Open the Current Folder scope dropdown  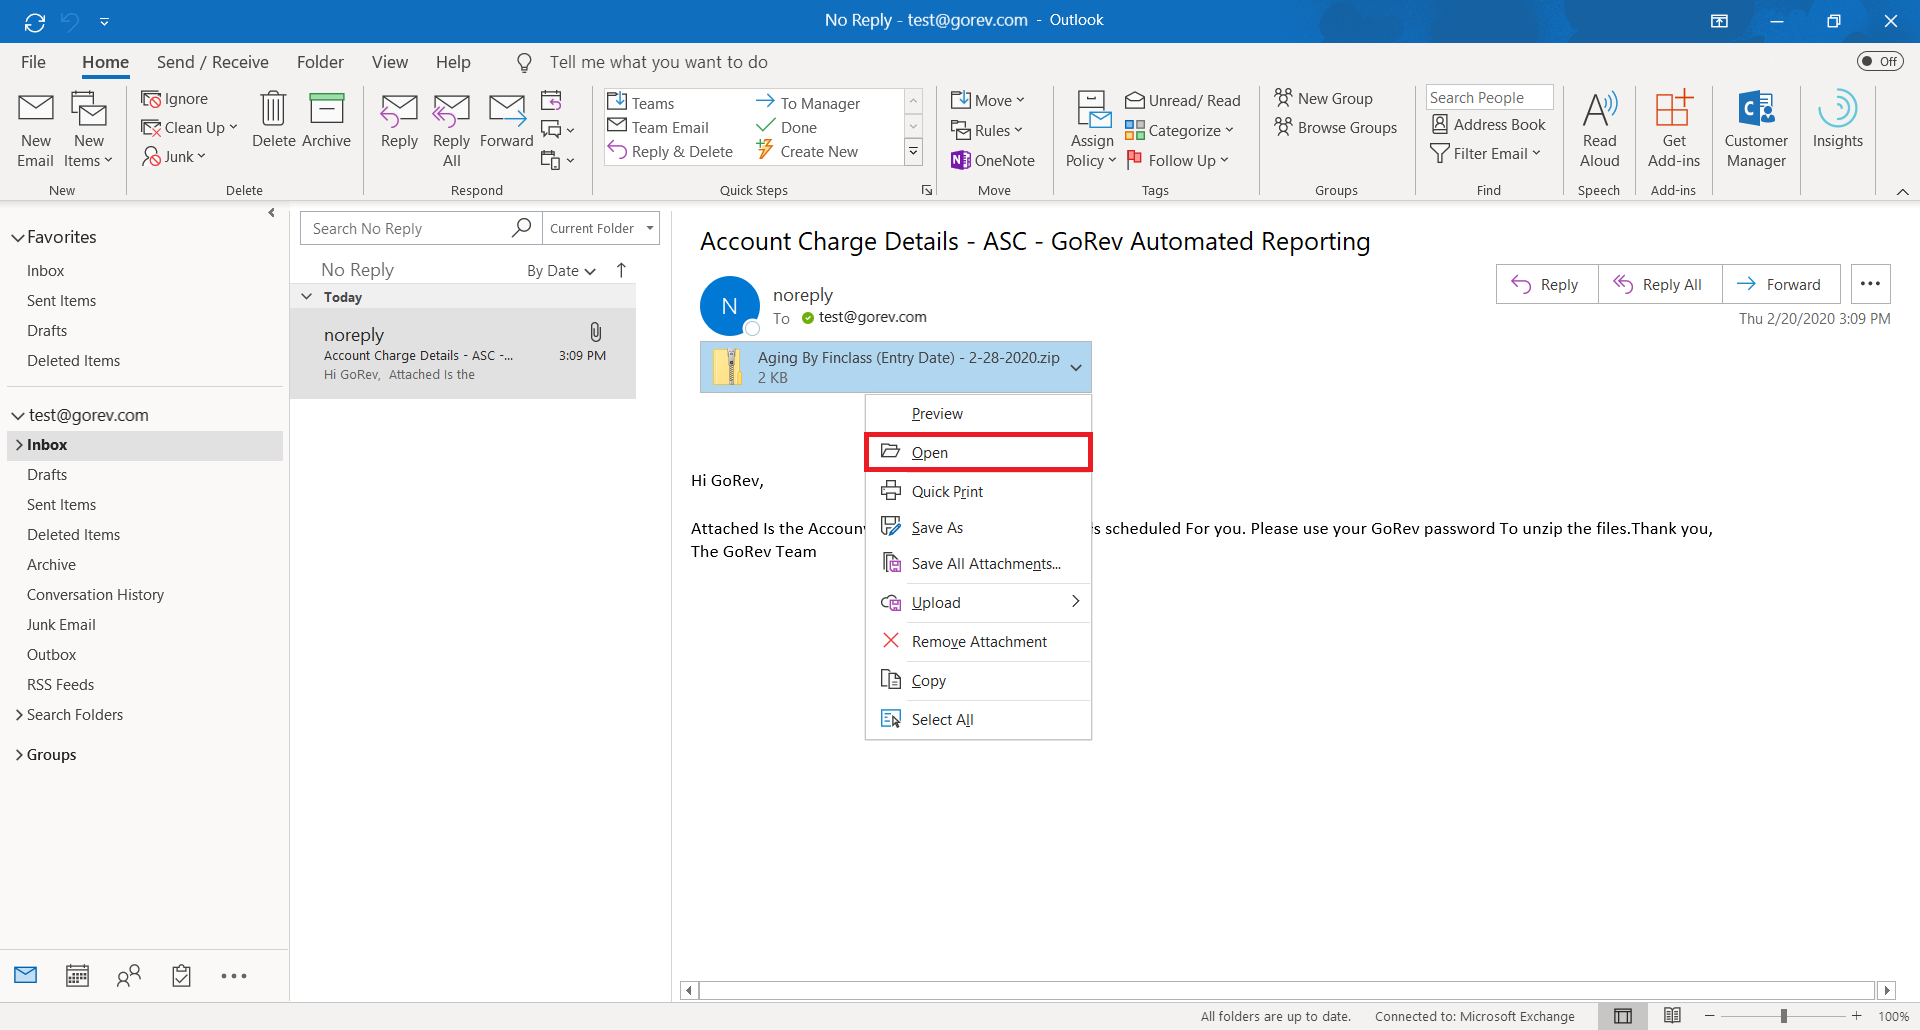601,228
